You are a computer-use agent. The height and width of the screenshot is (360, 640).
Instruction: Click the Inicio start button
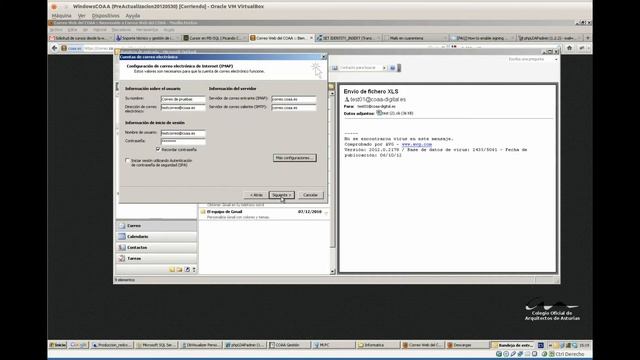(58, 345)
